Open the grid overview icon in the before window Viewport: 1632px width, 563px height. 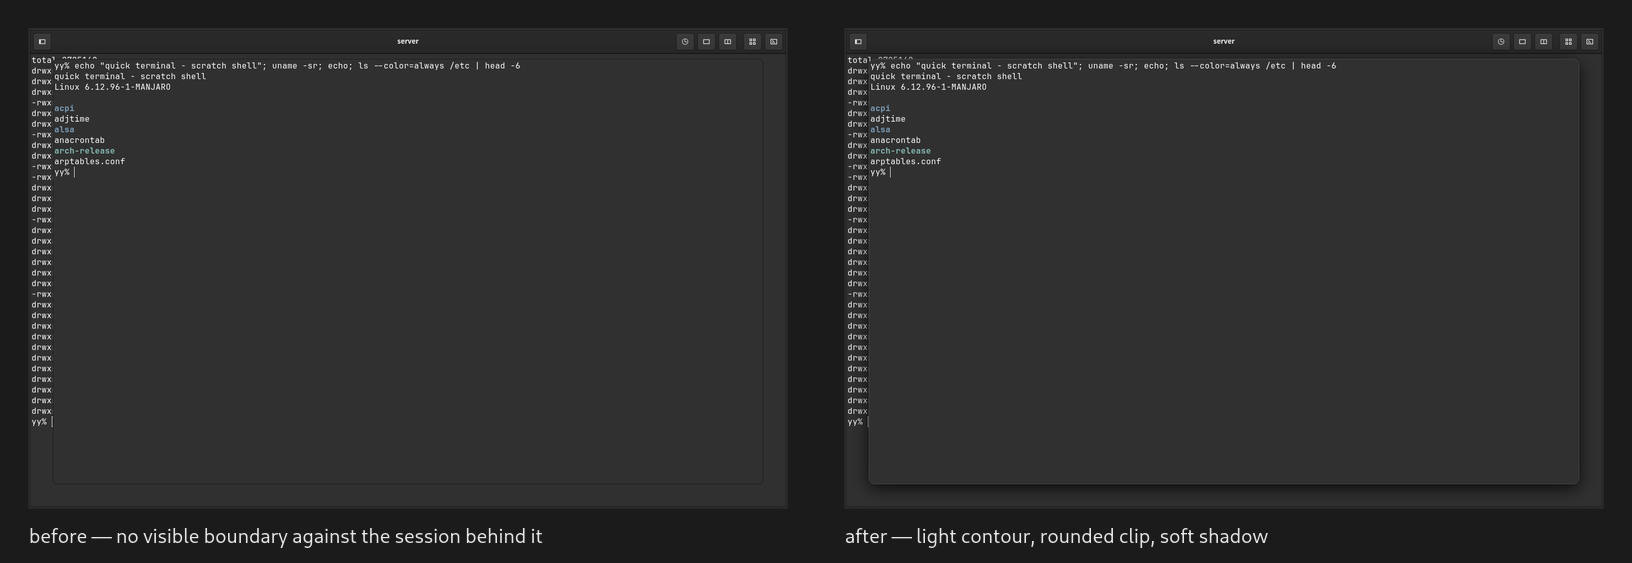click(x=753, y=42)
